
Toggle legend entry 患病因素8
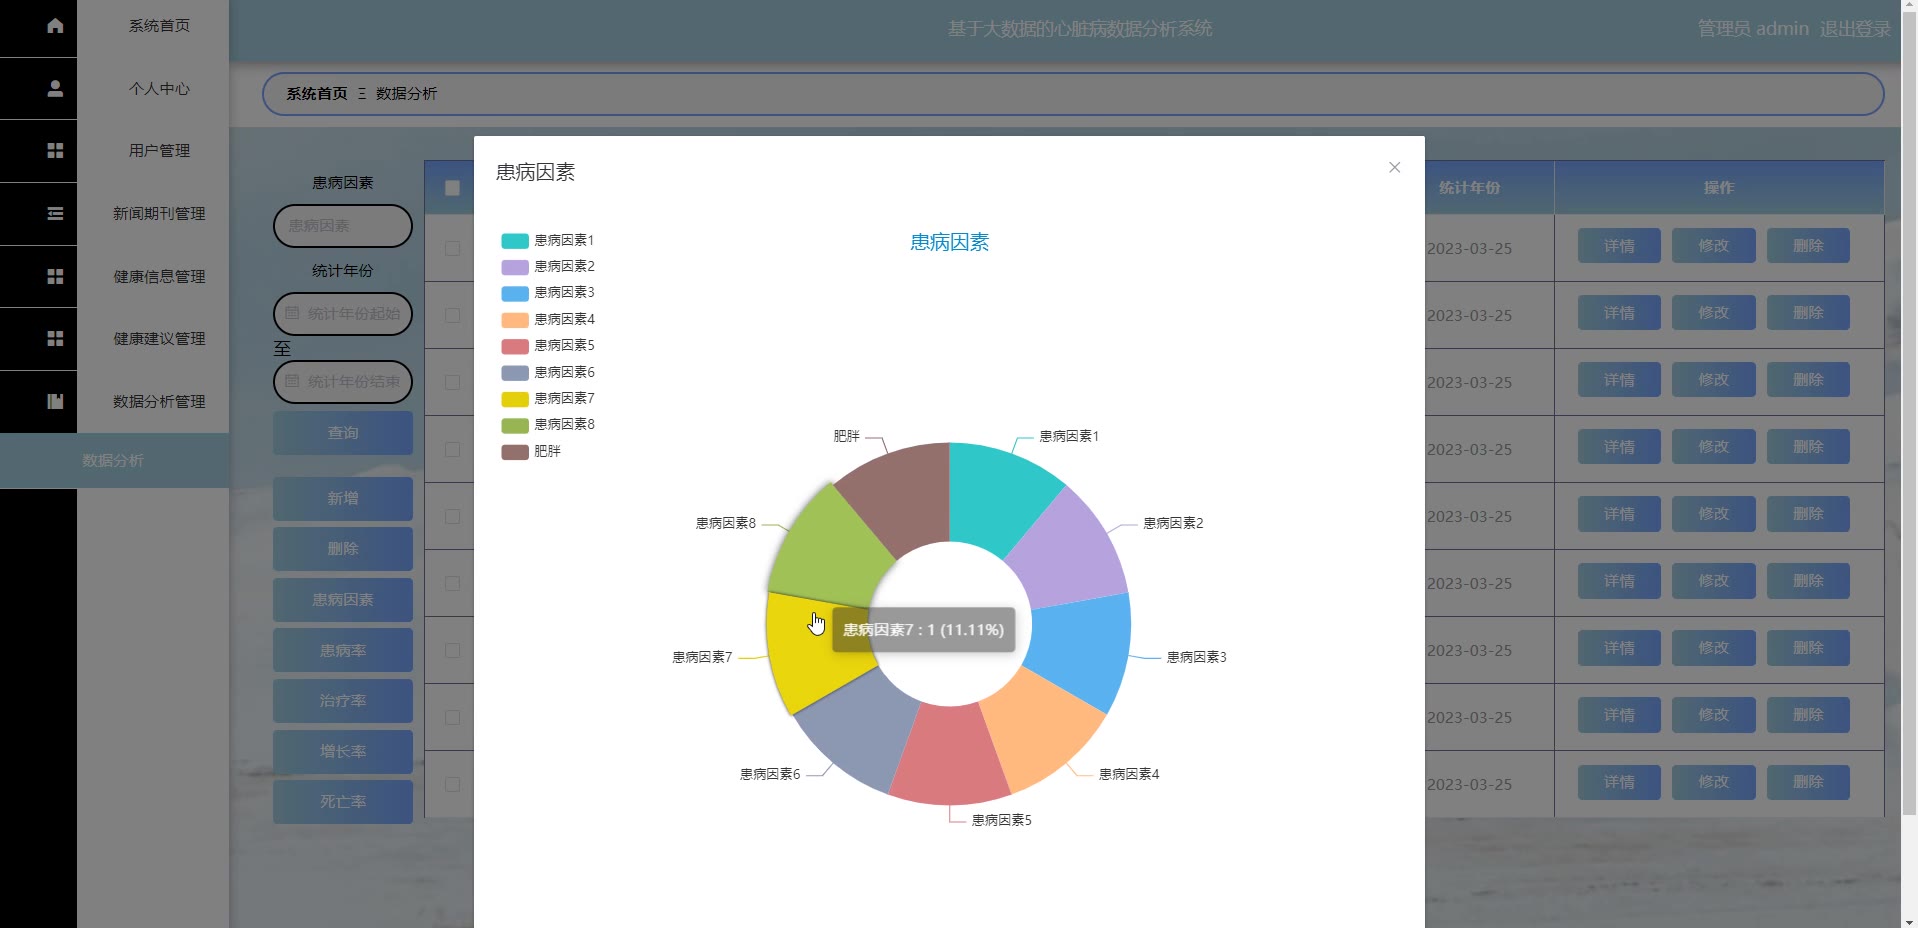[x=548, y=425]
